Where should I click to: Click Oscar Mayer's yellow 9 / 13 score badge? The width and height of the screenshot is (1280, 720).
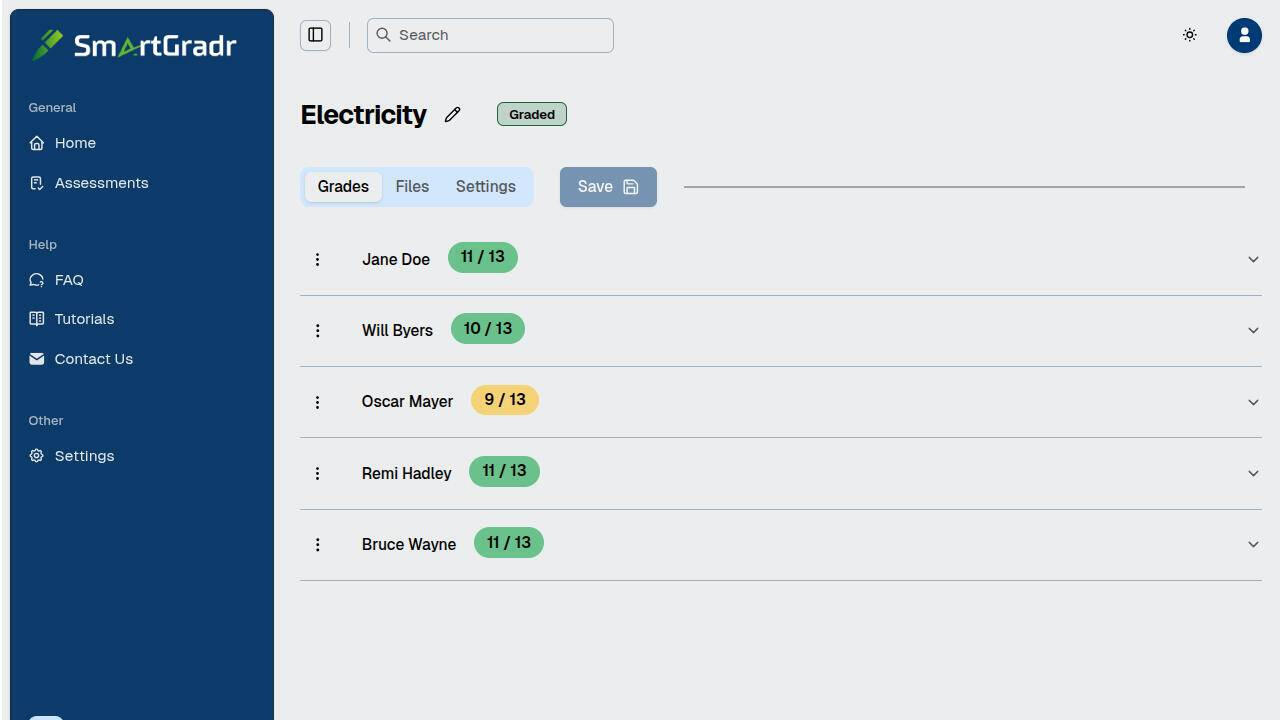[x=505, y=400]
